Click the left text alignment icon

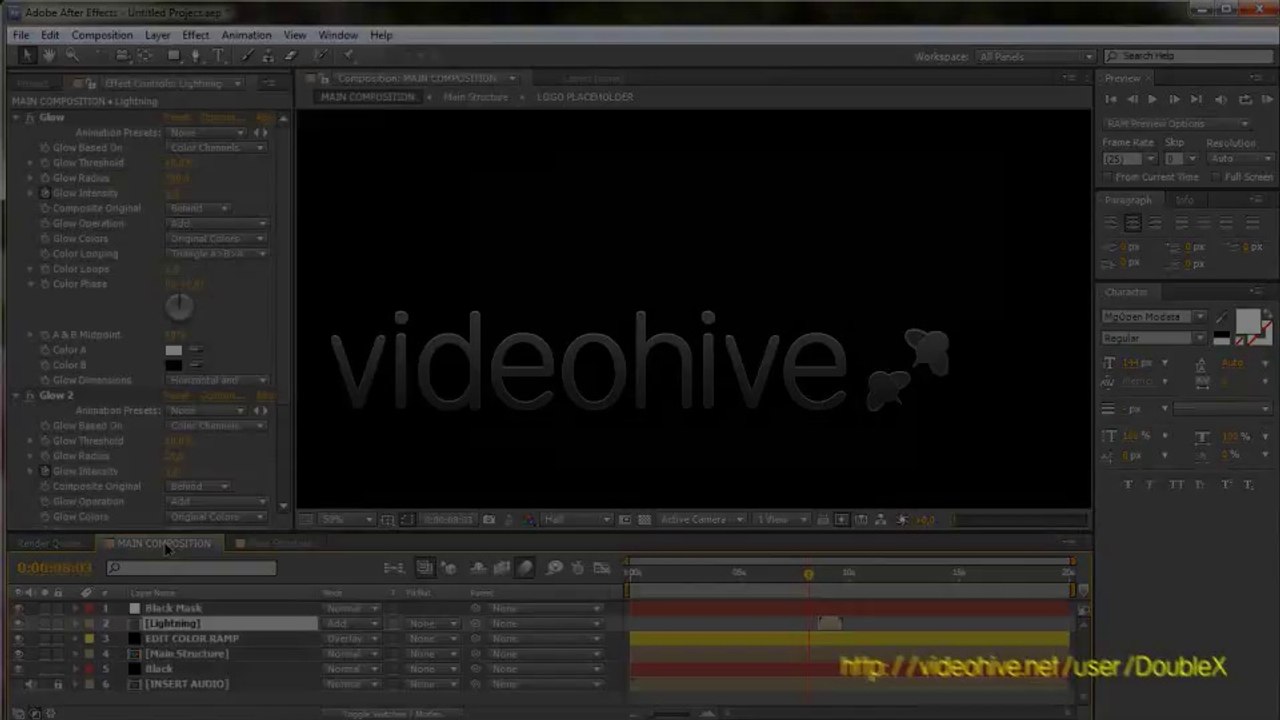point(1111,223)
